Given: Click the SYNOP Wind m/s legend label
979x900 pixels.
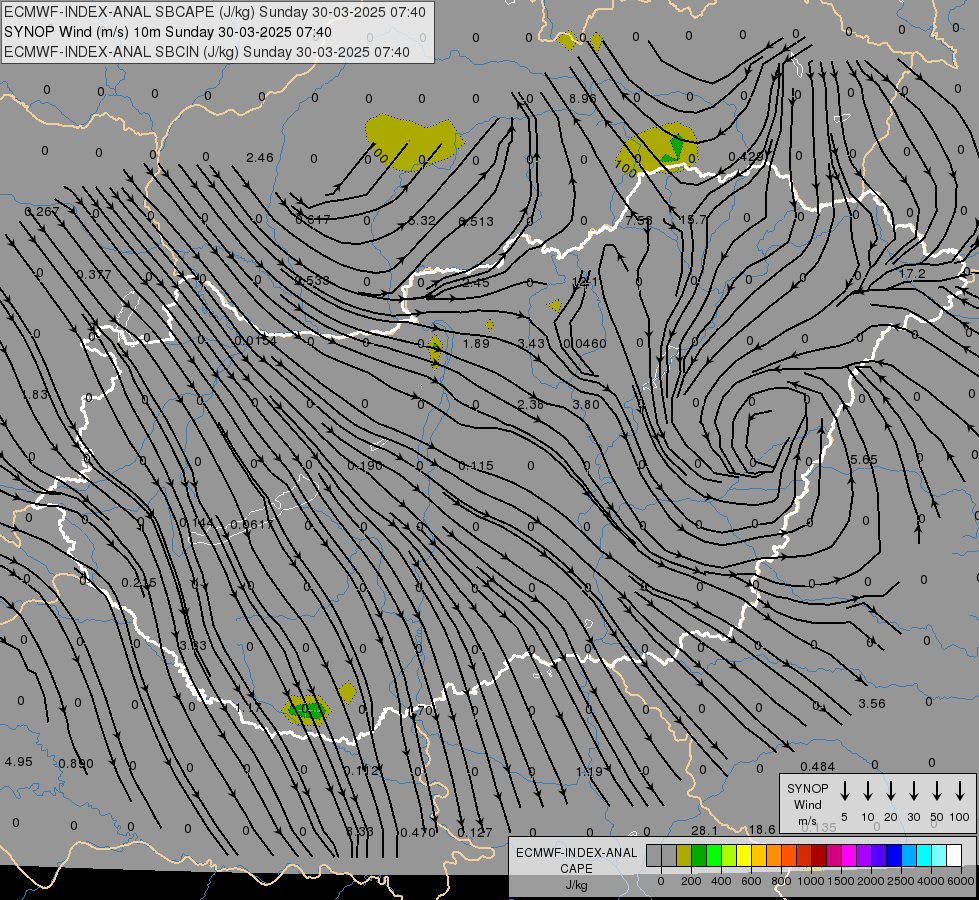Looking at the screenshot, I should click(807, 804).
